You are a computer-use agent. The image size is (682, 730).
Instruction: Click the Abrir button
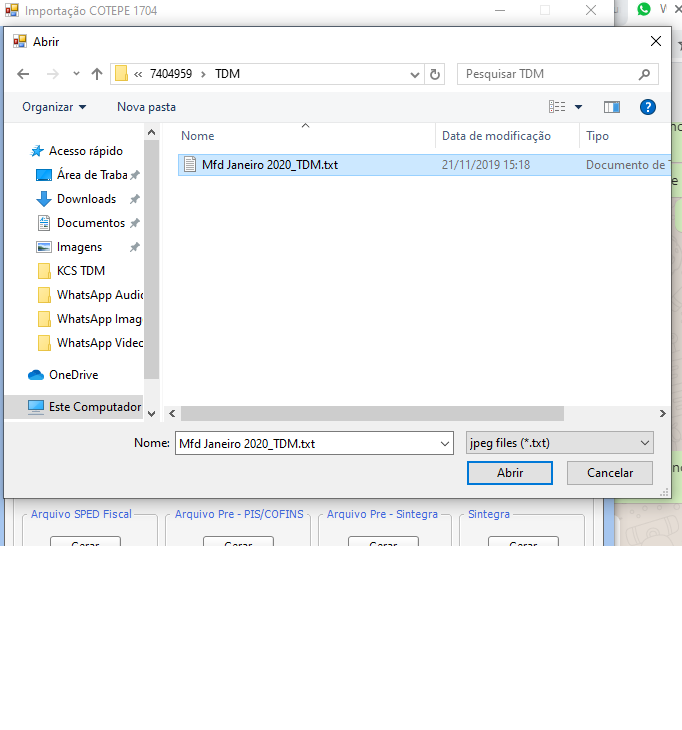tap(510, 473)
